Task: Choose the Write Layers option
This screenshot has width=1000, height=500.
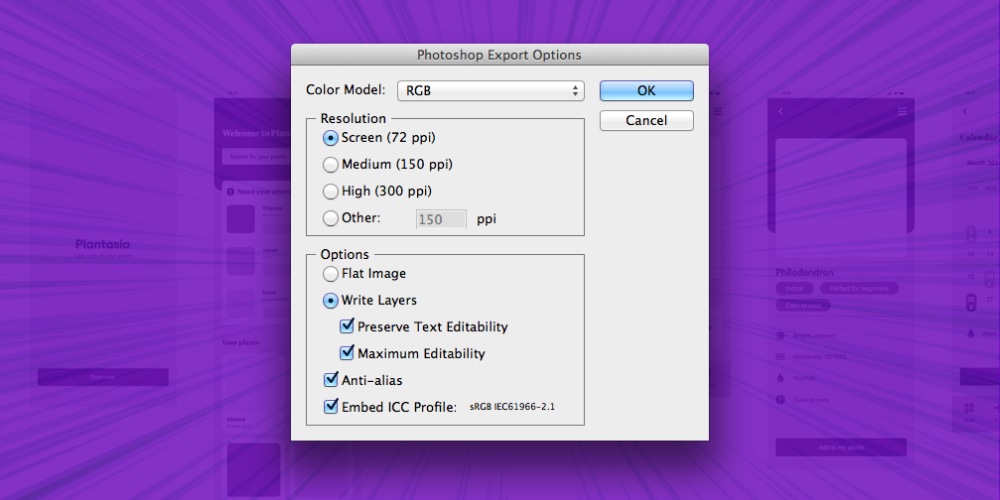Action: click(331, 300)
